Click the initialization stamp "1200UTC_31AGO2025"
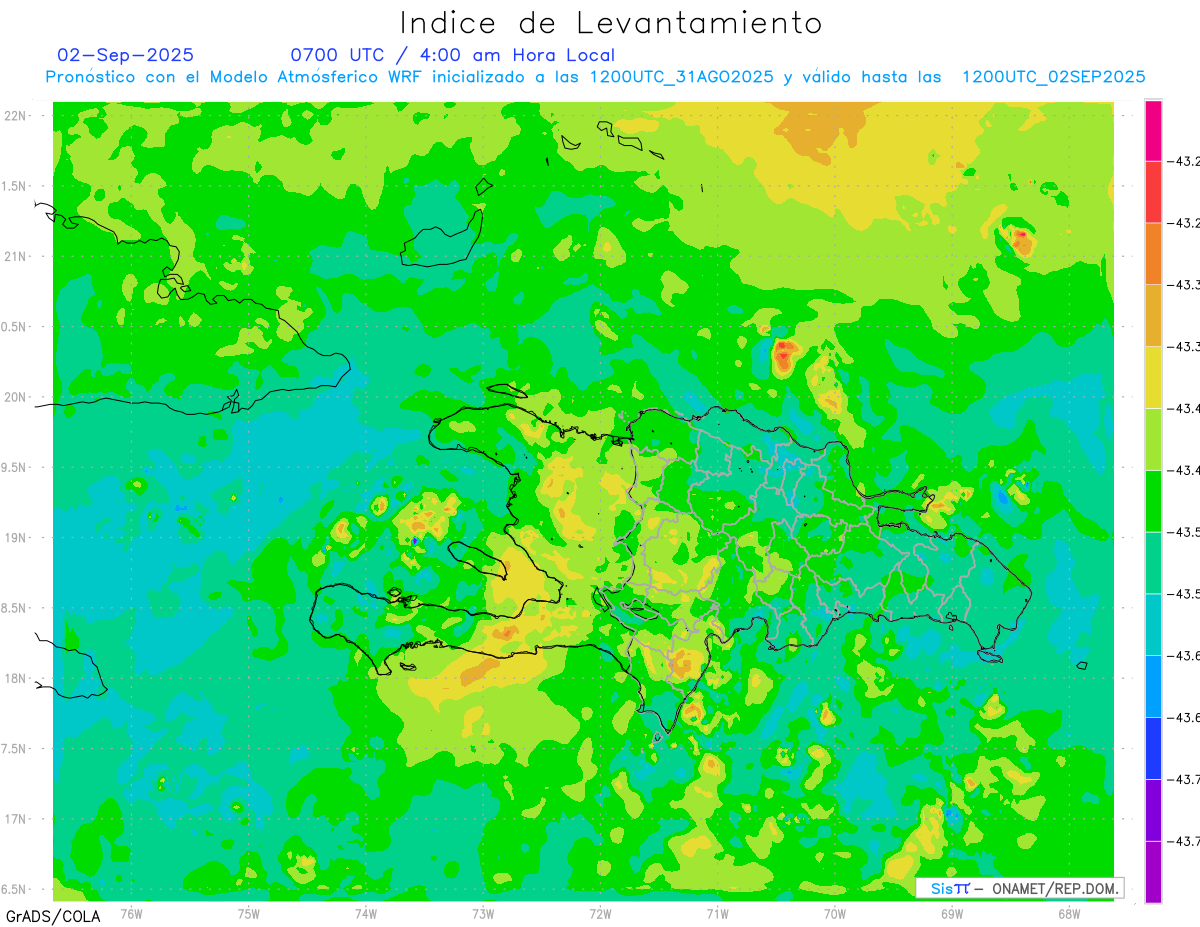This screenshot has width=1200, height=927. click(x=682, y=77)
